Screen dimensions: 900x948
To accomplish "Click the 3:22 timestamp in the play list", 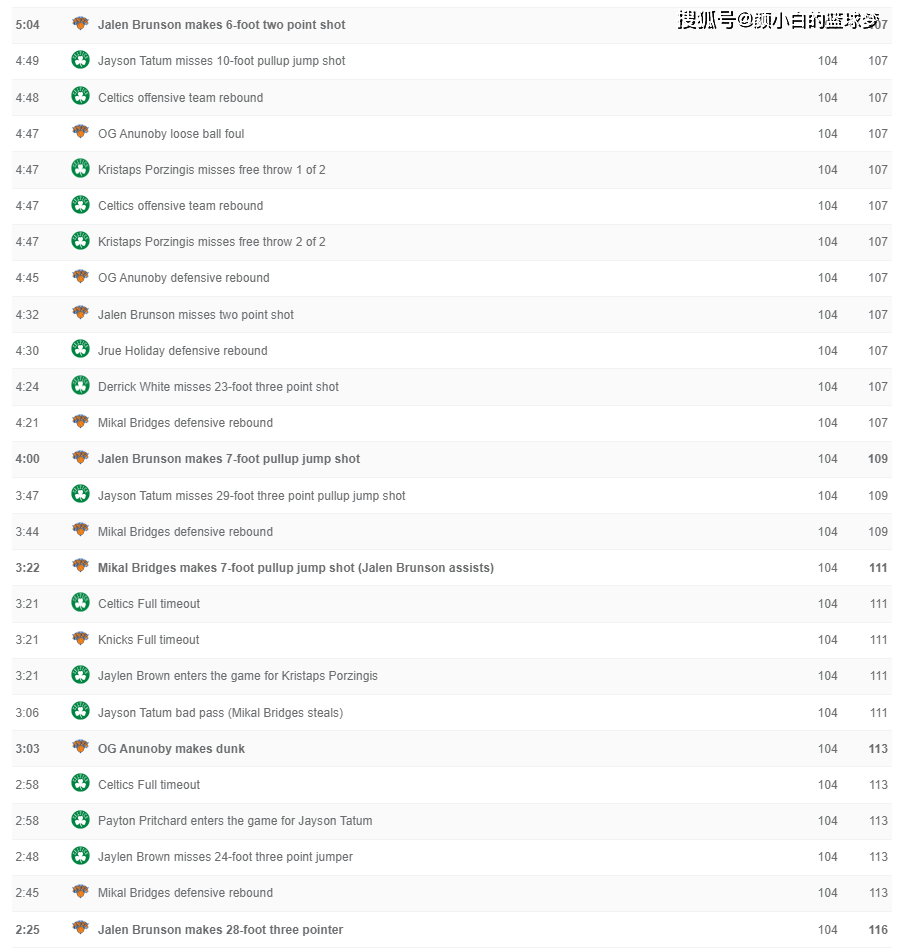I will [x=27, y=568].
